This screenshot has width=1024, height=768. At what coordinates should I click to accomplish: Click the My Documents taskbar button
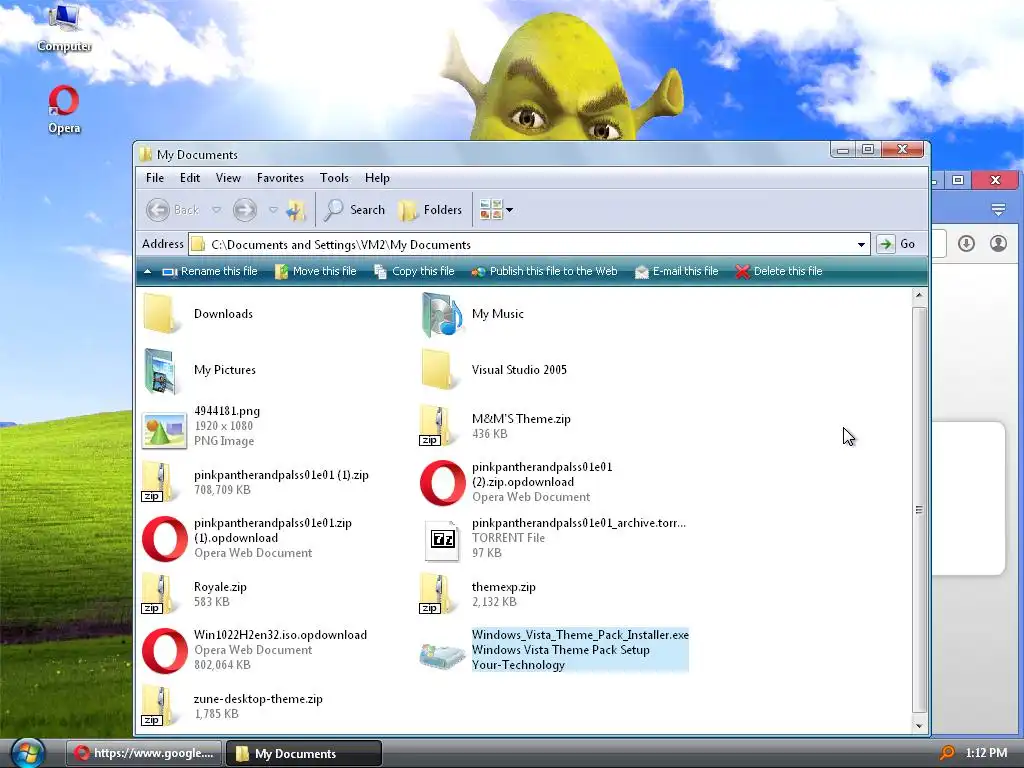304,753
